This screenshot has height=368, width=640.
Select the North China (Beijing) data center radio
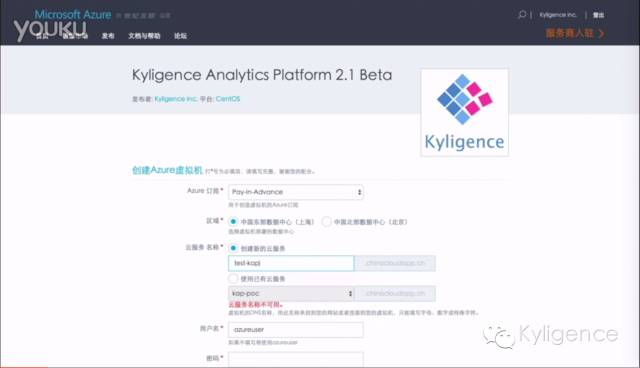[x=326, y=222]
